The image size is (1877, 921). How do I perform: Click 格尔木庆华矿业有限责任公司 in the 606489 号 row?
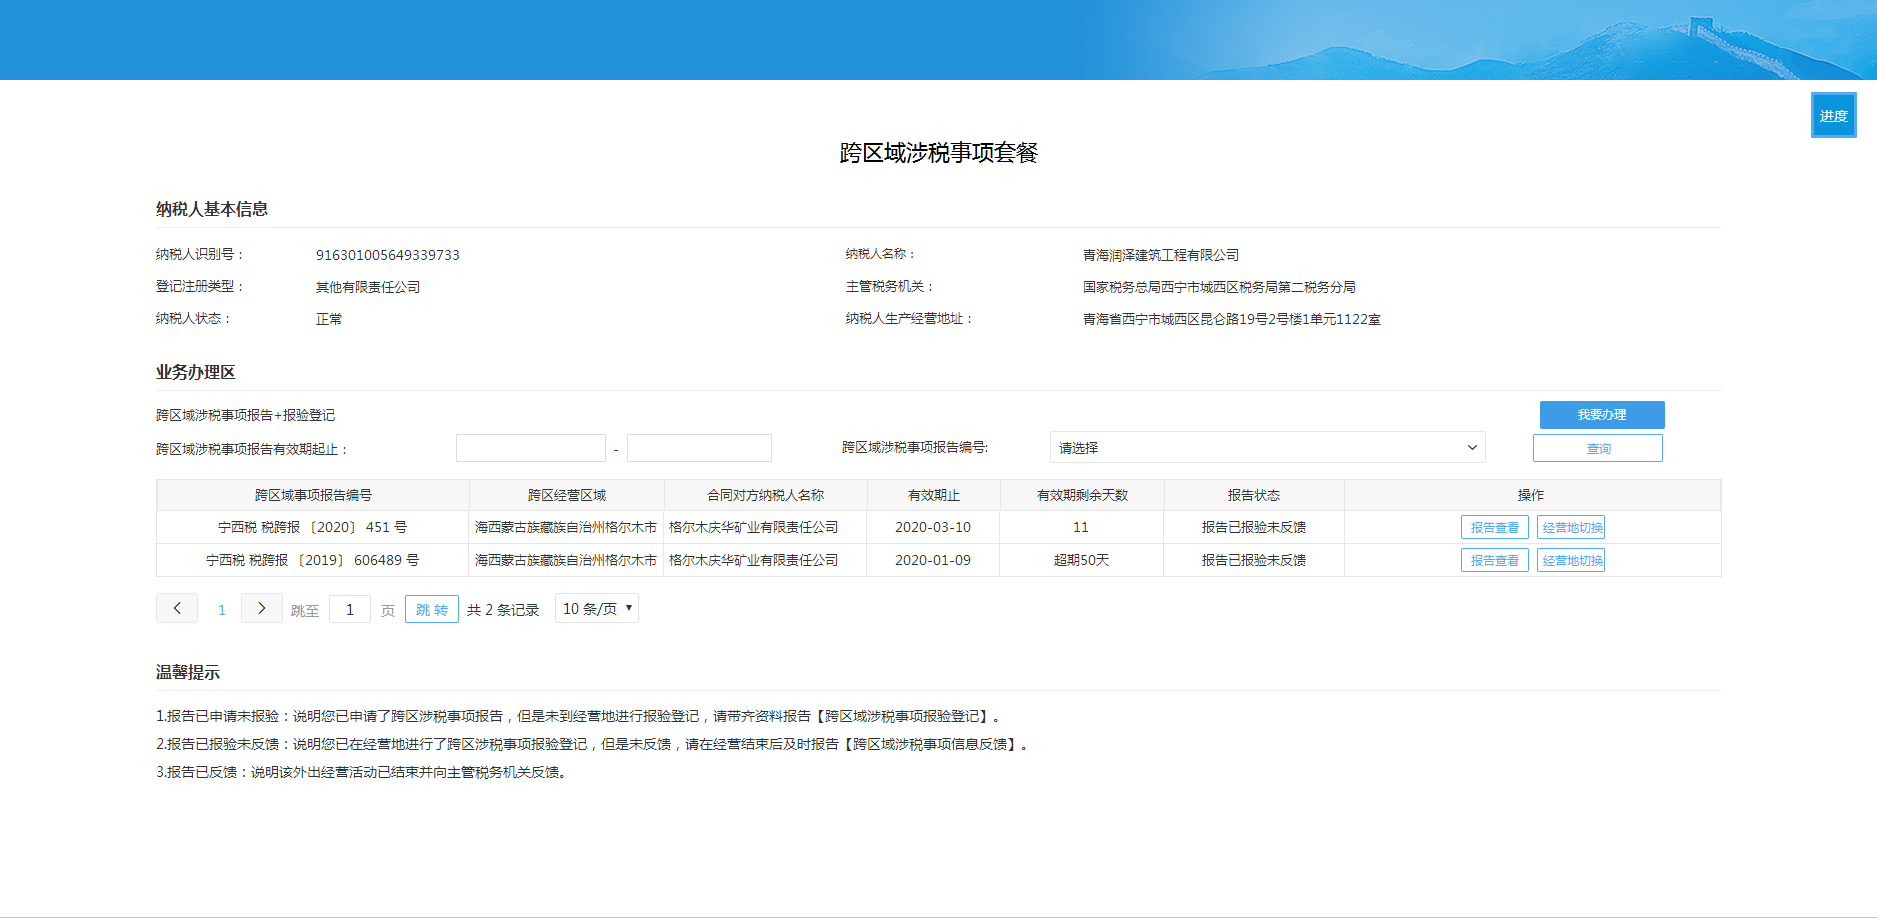(754, 560)
